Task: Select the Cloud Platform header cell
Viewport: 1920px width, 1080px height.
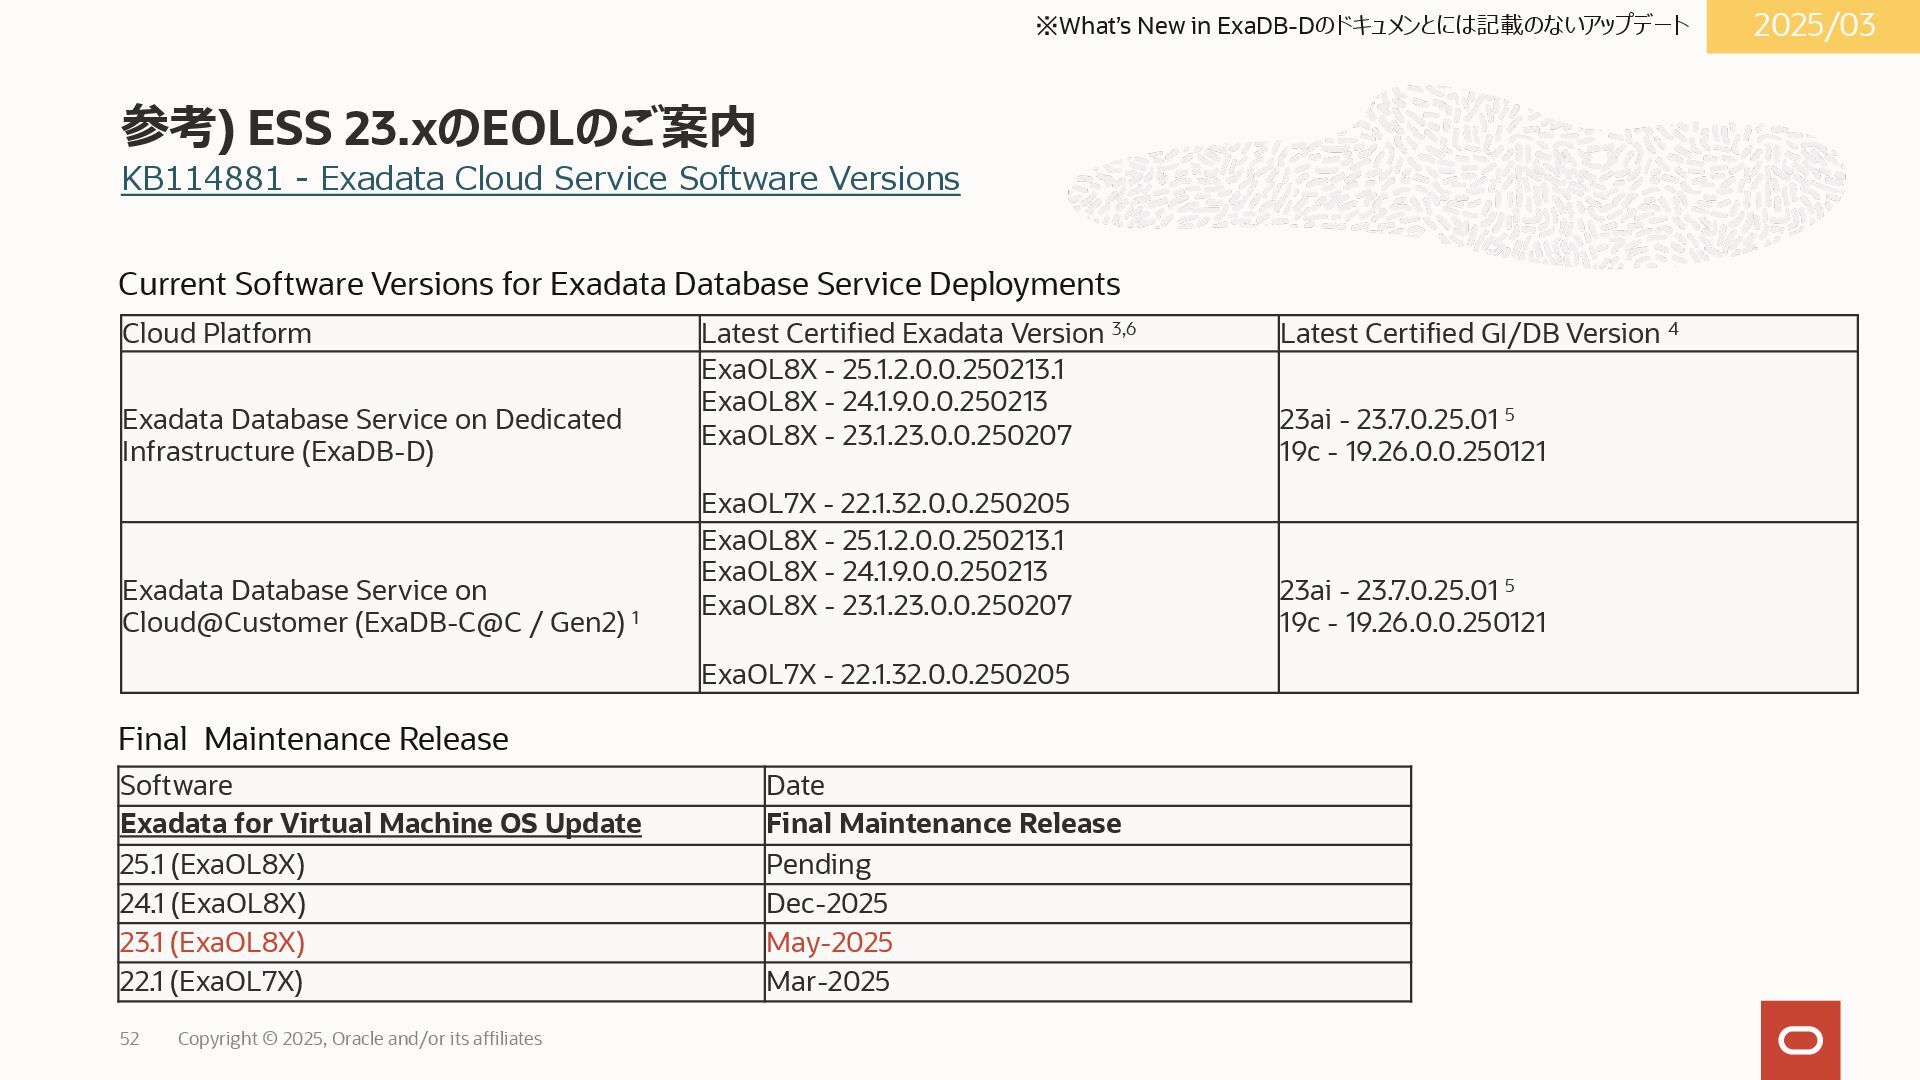Action: click(x=217, y=333)
